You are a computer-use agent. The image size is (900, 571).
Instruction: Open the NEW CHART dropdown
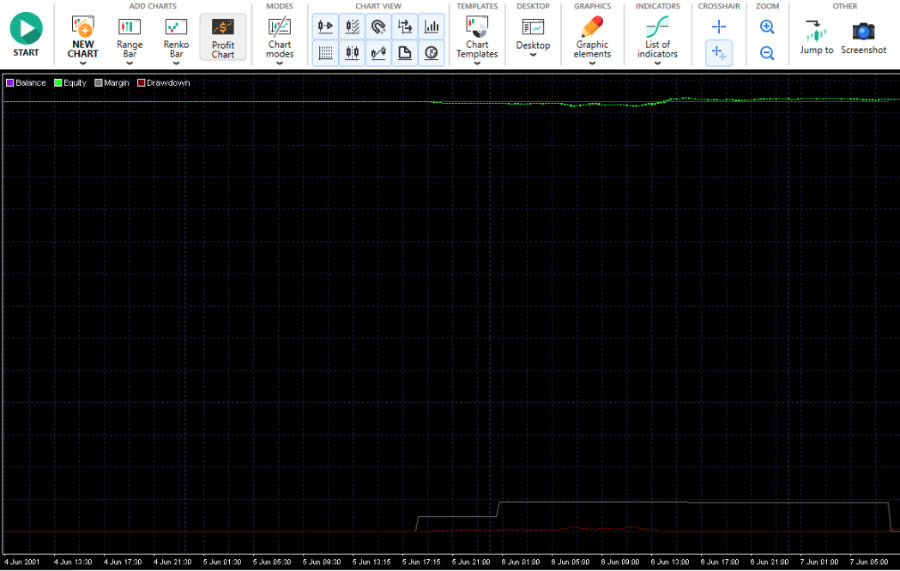(x=83, y=63)
